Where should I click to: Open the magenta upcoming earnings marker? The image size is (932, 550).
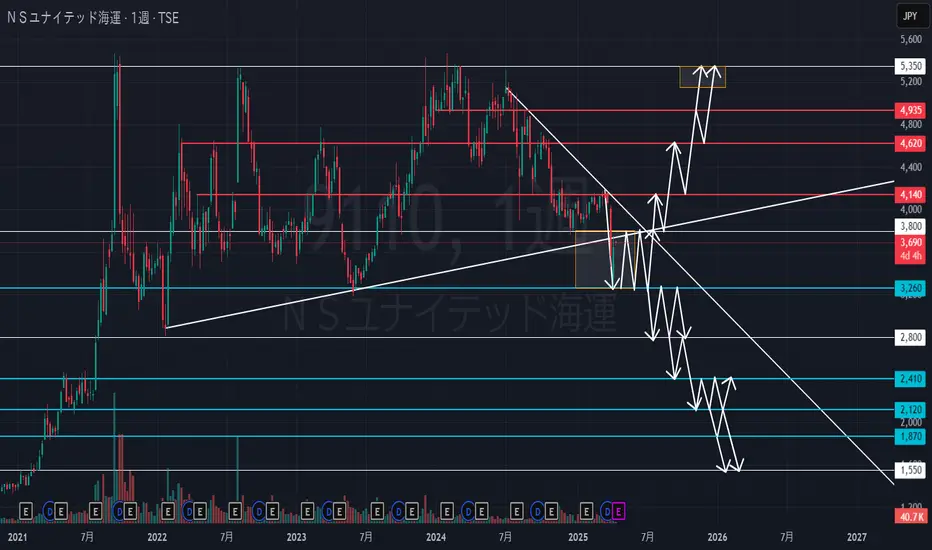click(619, 511)
